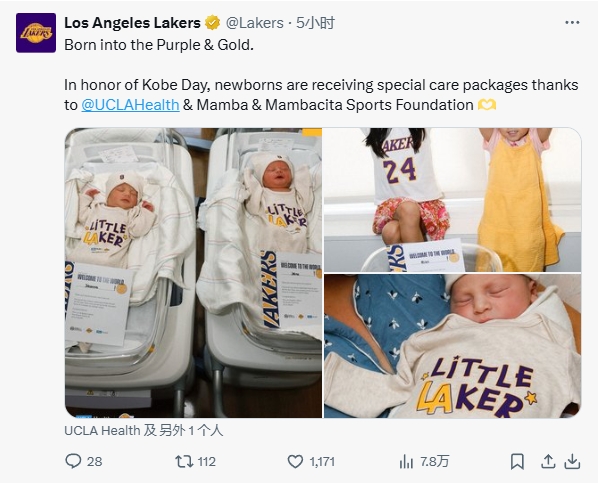Open Los Angeles Lakers display name
The height and width of the screenshot is (483, 598).
coord(132,23)
